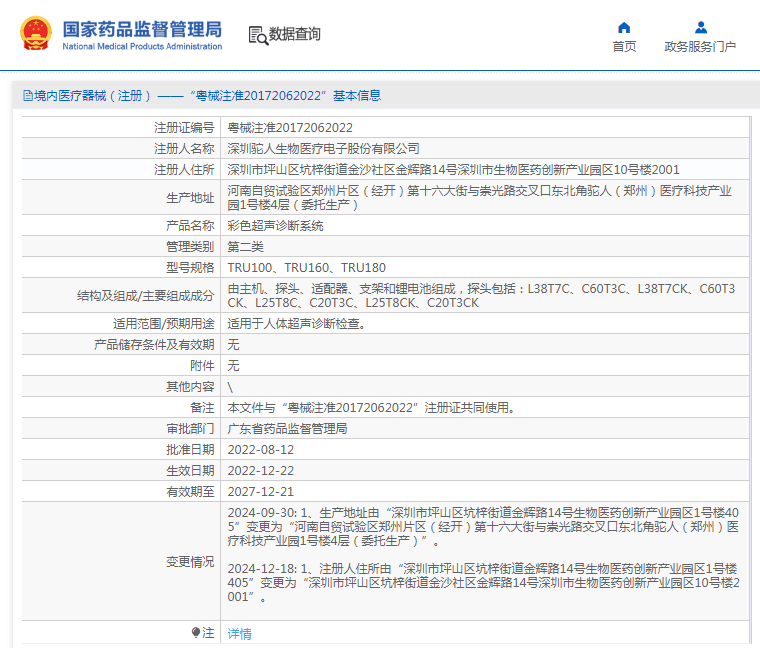The height and width of the screenshot is (648, 760).
Task: Click 无 in the 产品储存条件及有效期 row
Action: click(233, 345)
